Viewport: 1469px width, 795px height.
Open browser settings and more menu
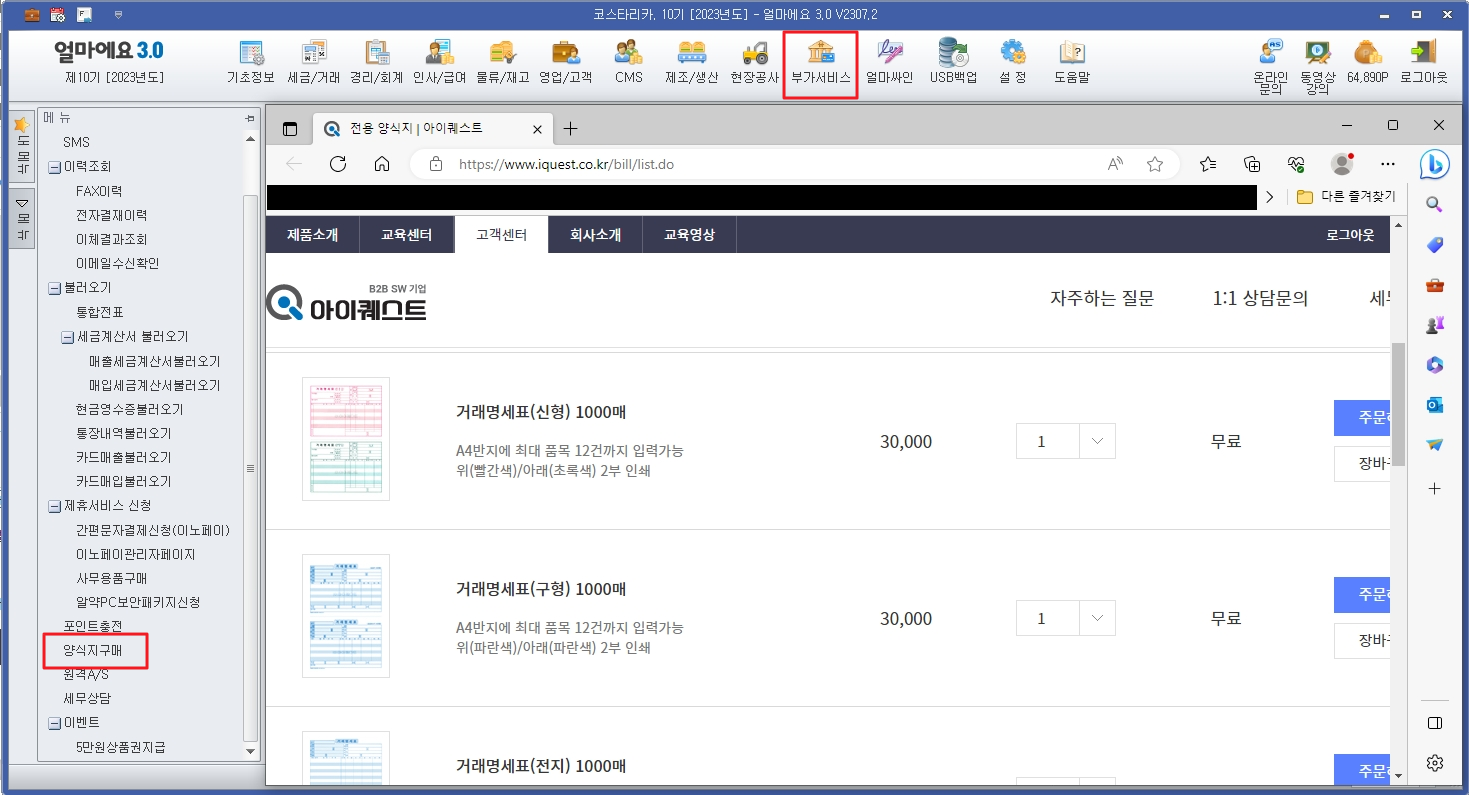tap(1387, 164)
